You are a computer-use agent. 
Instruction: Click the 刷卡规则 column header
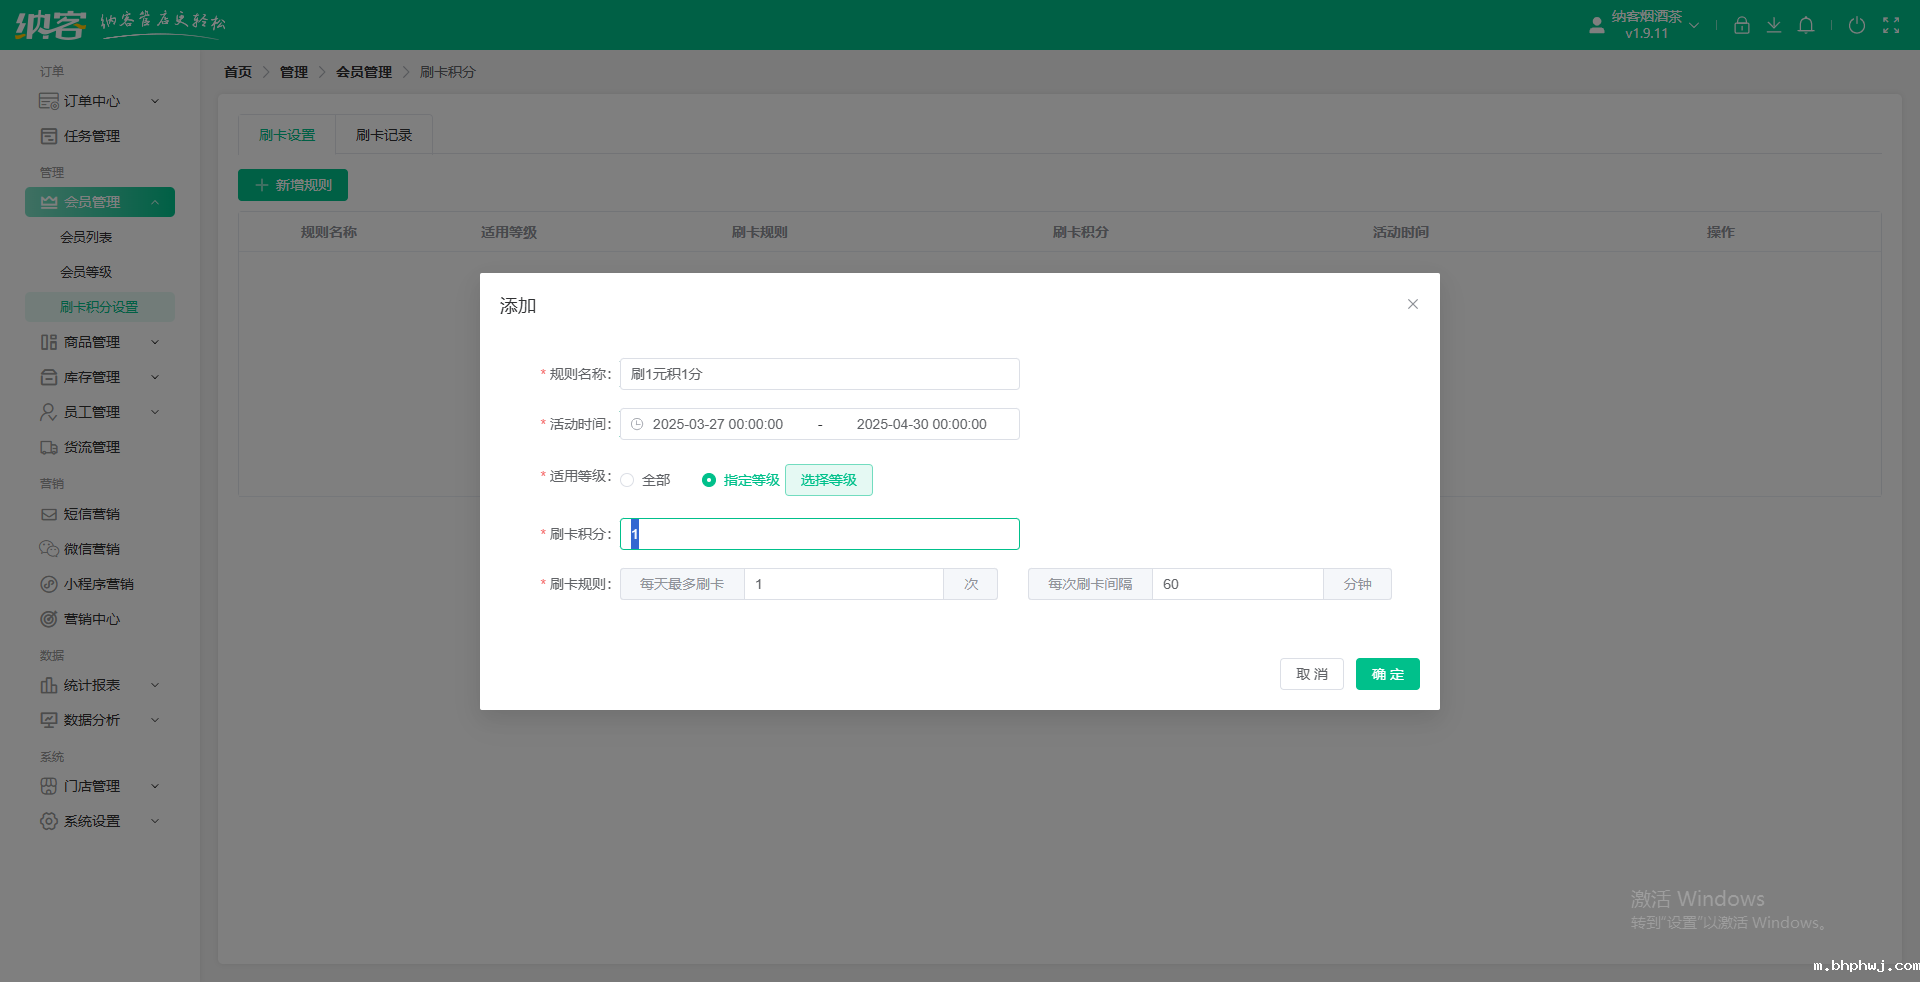click(760, 232)
